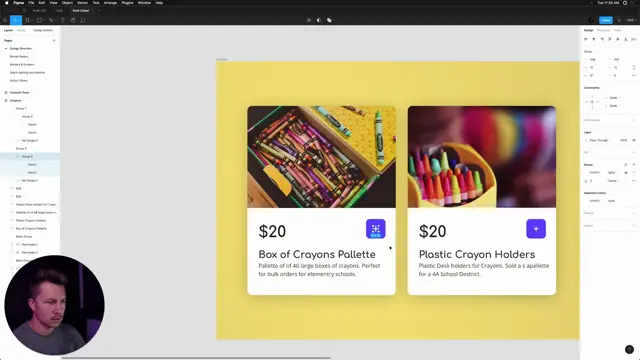Click the Stroke color swatch
Viewport: 640px width, 360px height.
click(587, 173)
